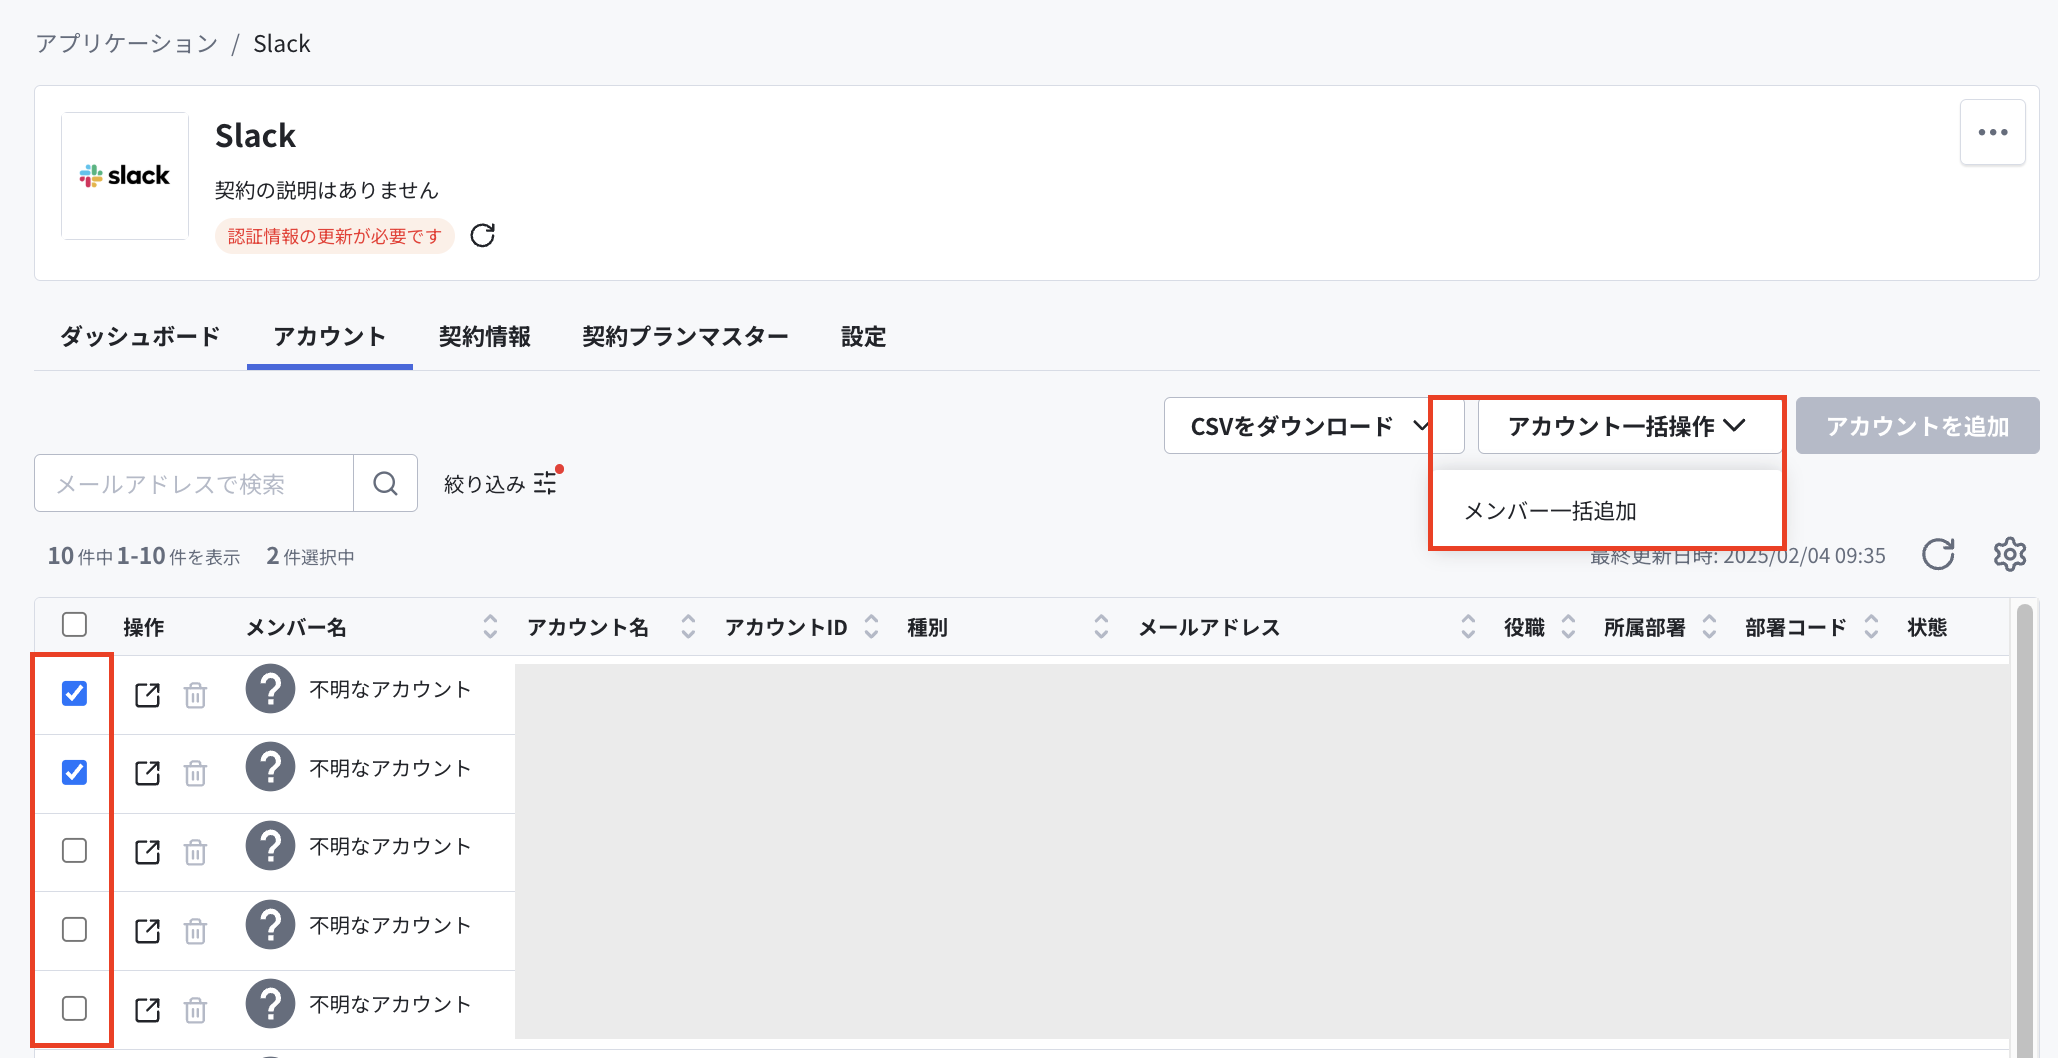Viewport: 2058px width, 1058px height.
Task: Check the fourth row's checkbox
Action: pyautogui.click(x=74, y=929)
